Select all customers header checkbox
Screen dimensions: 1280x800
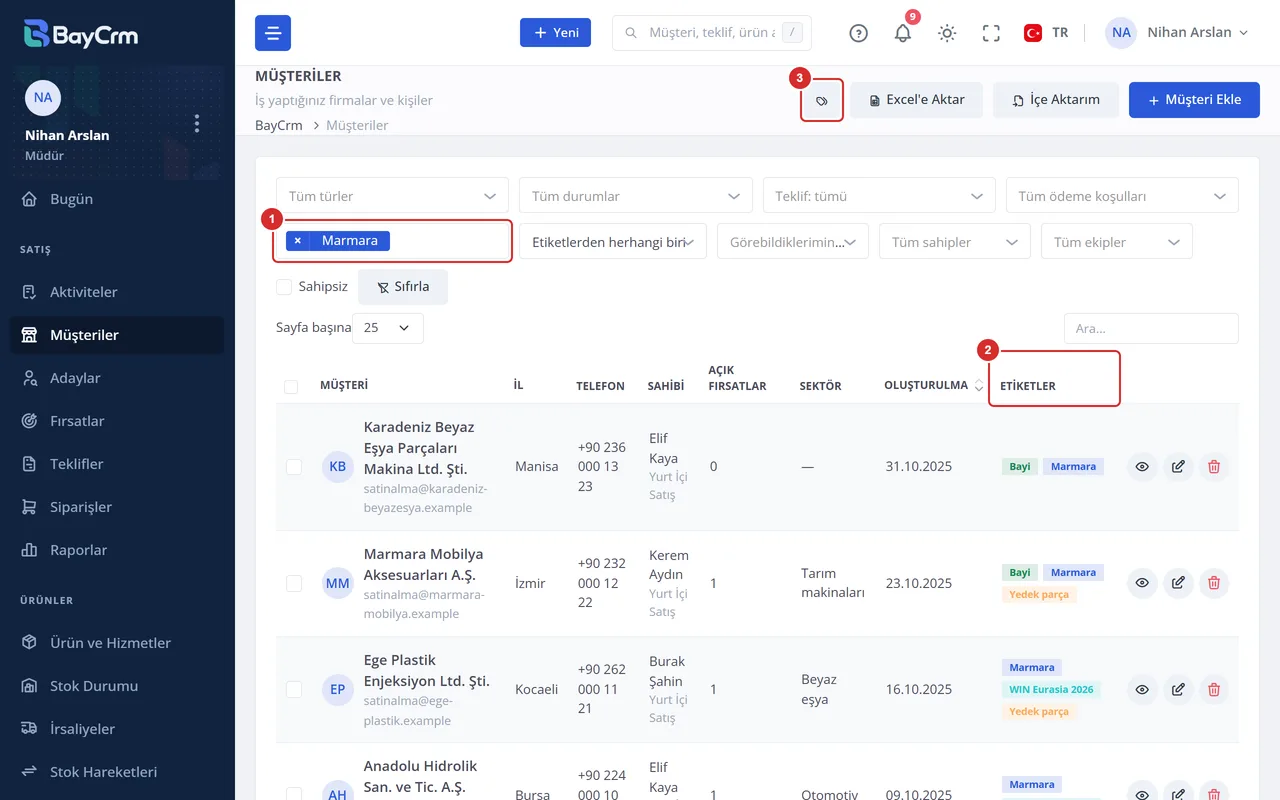(291, 387)
